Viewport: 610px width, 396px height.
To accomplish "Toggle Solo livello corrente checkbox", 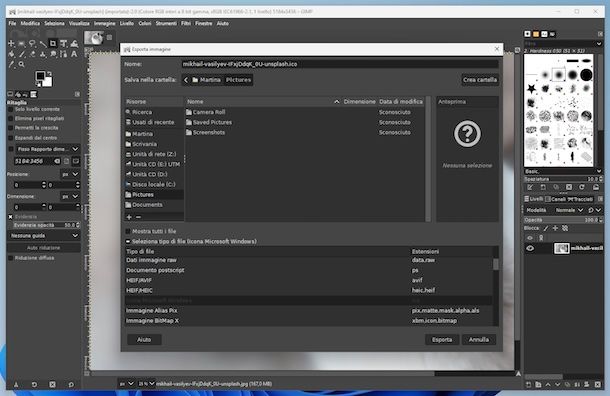I will click(x=11, y=110).
